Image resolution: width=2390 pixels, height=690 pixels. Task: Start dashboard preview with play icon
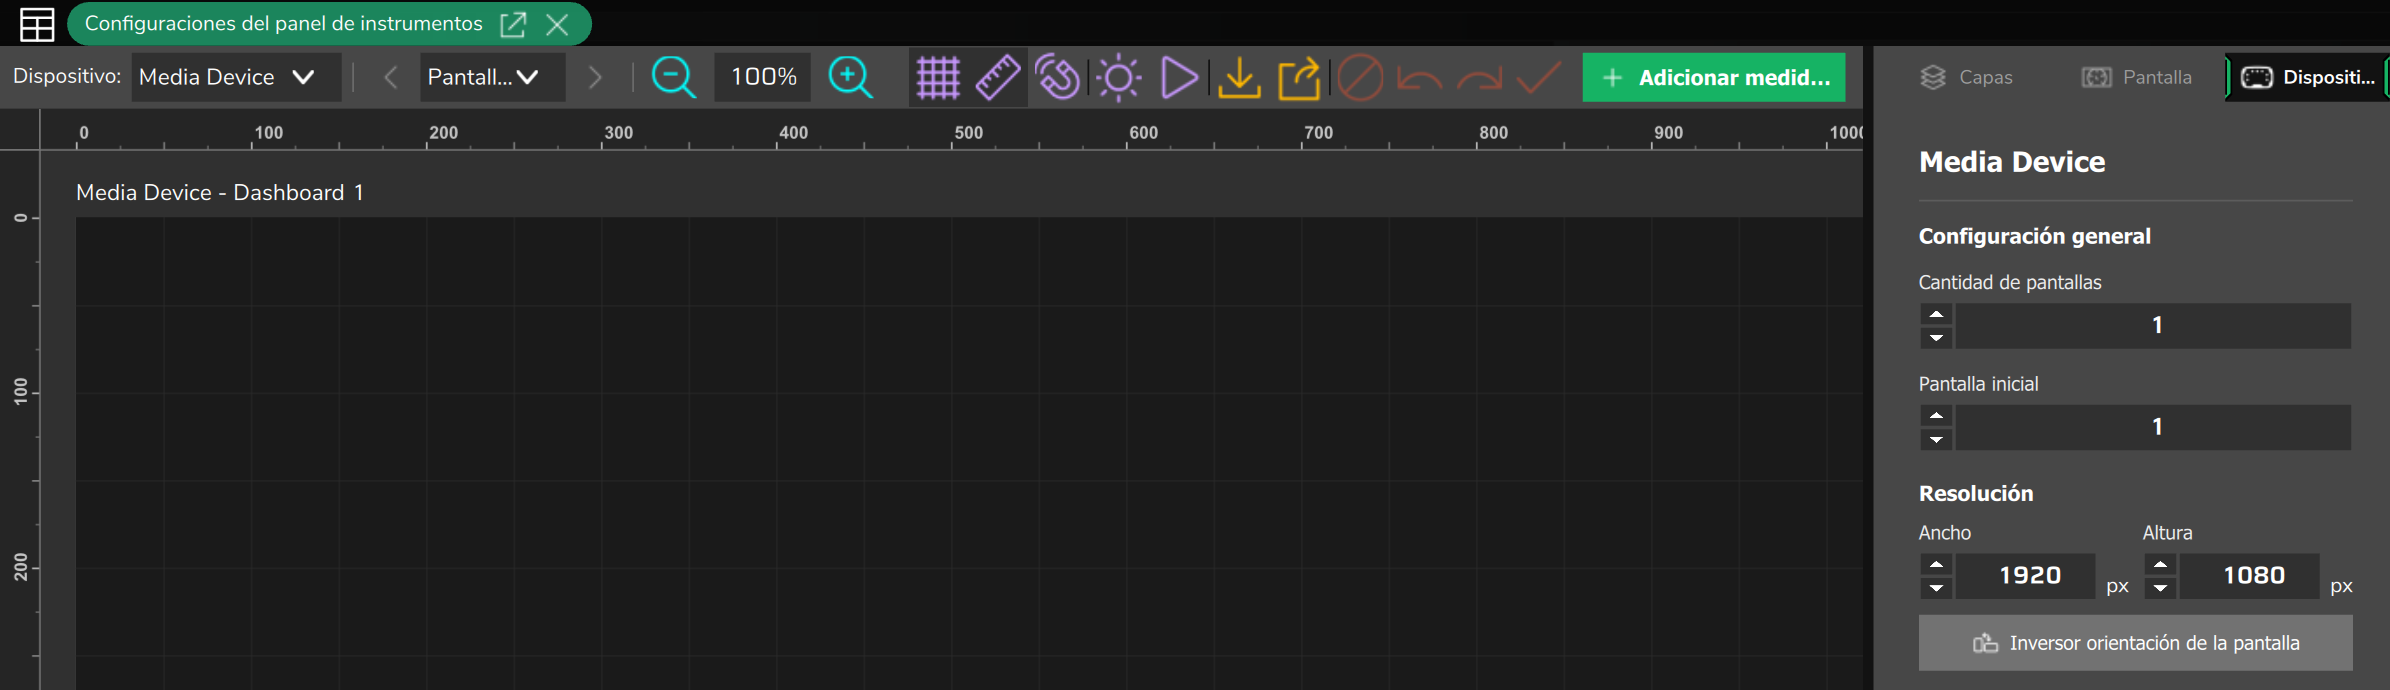(x=1179, y=77)
